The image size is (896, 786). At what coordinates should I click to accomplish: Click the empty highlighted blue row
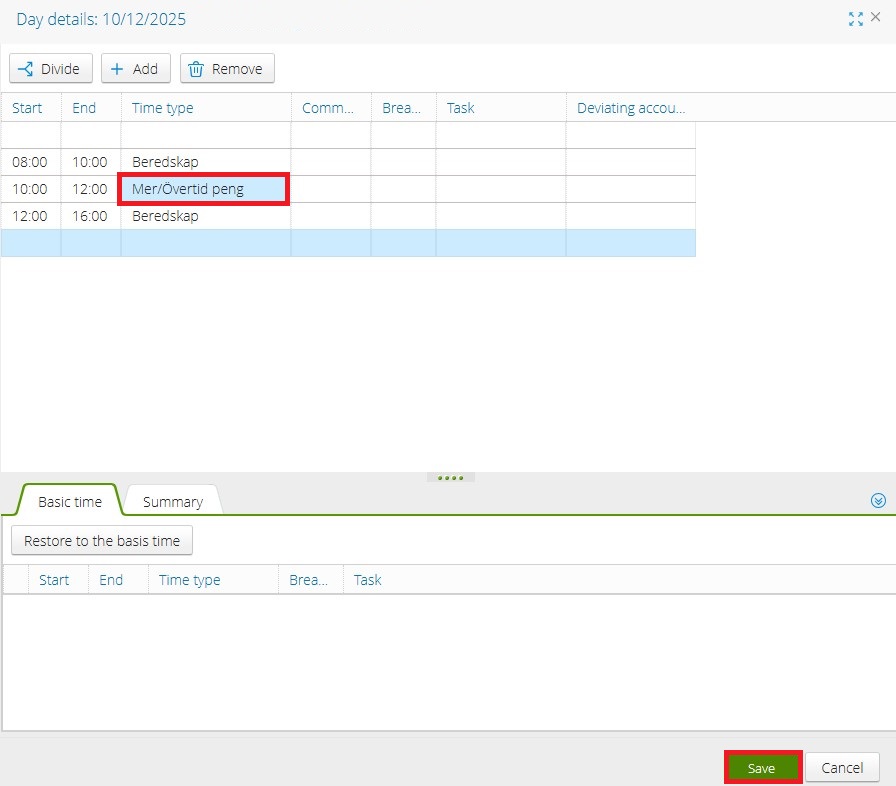(347, 243)
